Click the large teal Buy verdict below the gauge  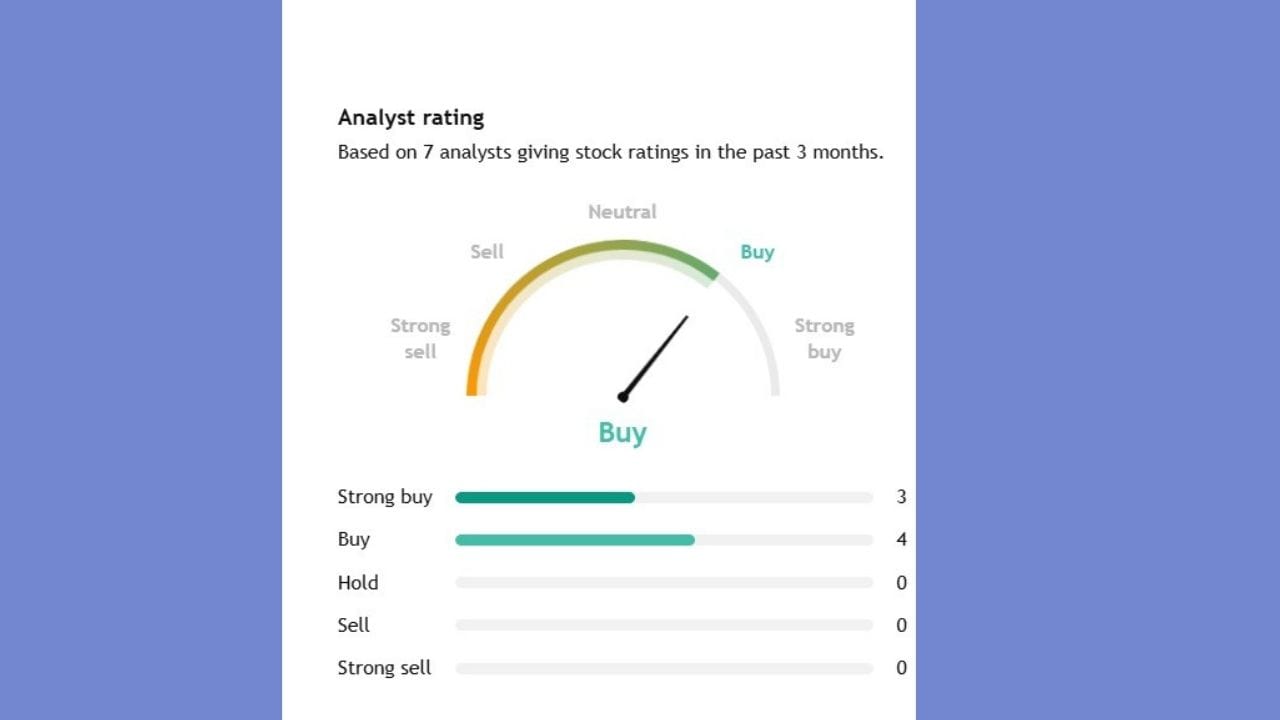622,433
